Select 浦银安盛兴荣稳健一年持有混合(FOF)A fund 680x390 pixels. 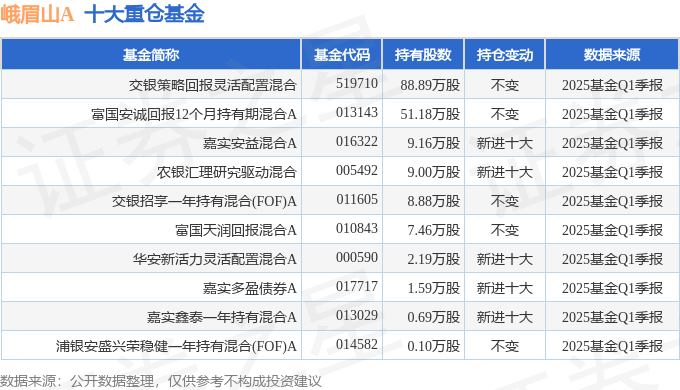coord(176,346)
